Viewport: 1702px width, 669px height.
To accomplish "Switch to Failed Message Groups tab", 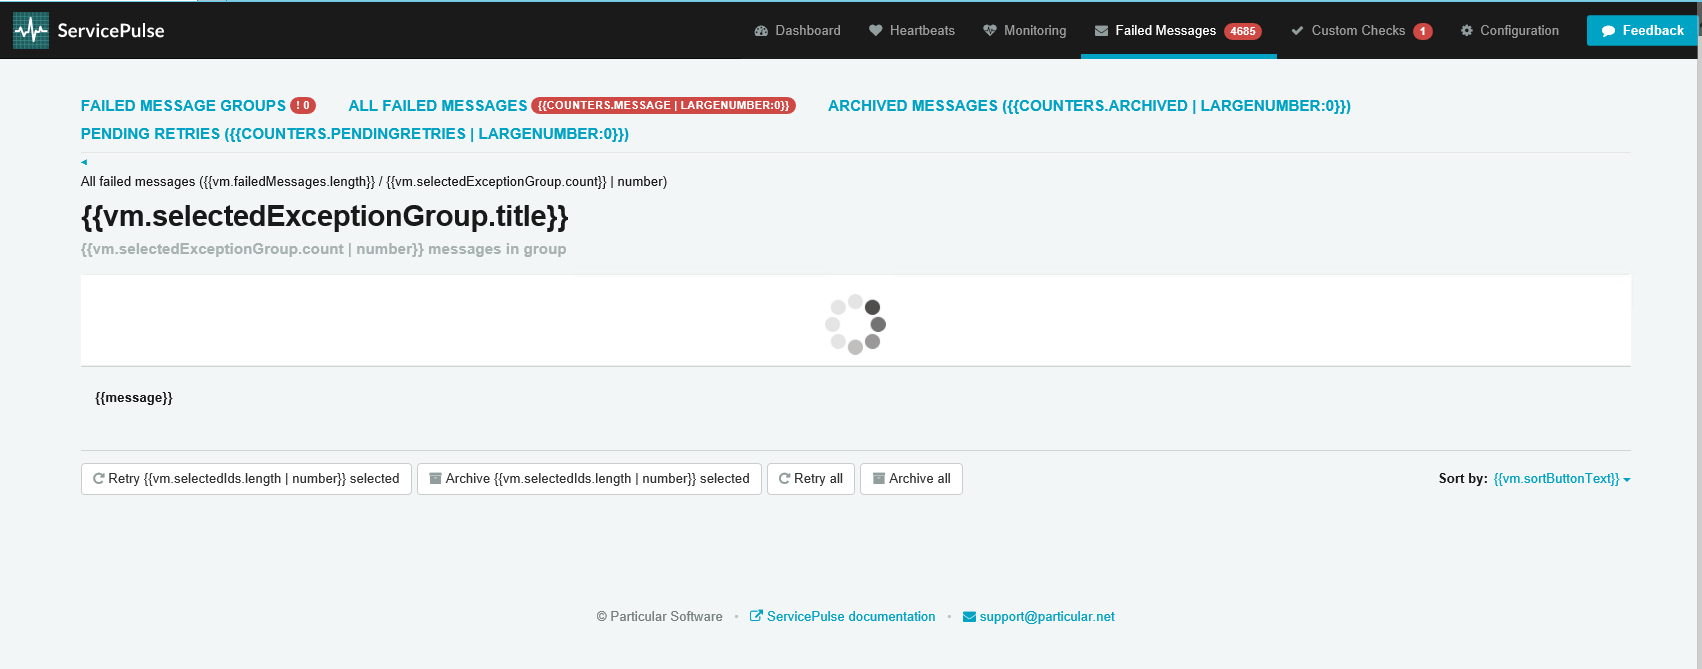I will click(x=183, y=105).
